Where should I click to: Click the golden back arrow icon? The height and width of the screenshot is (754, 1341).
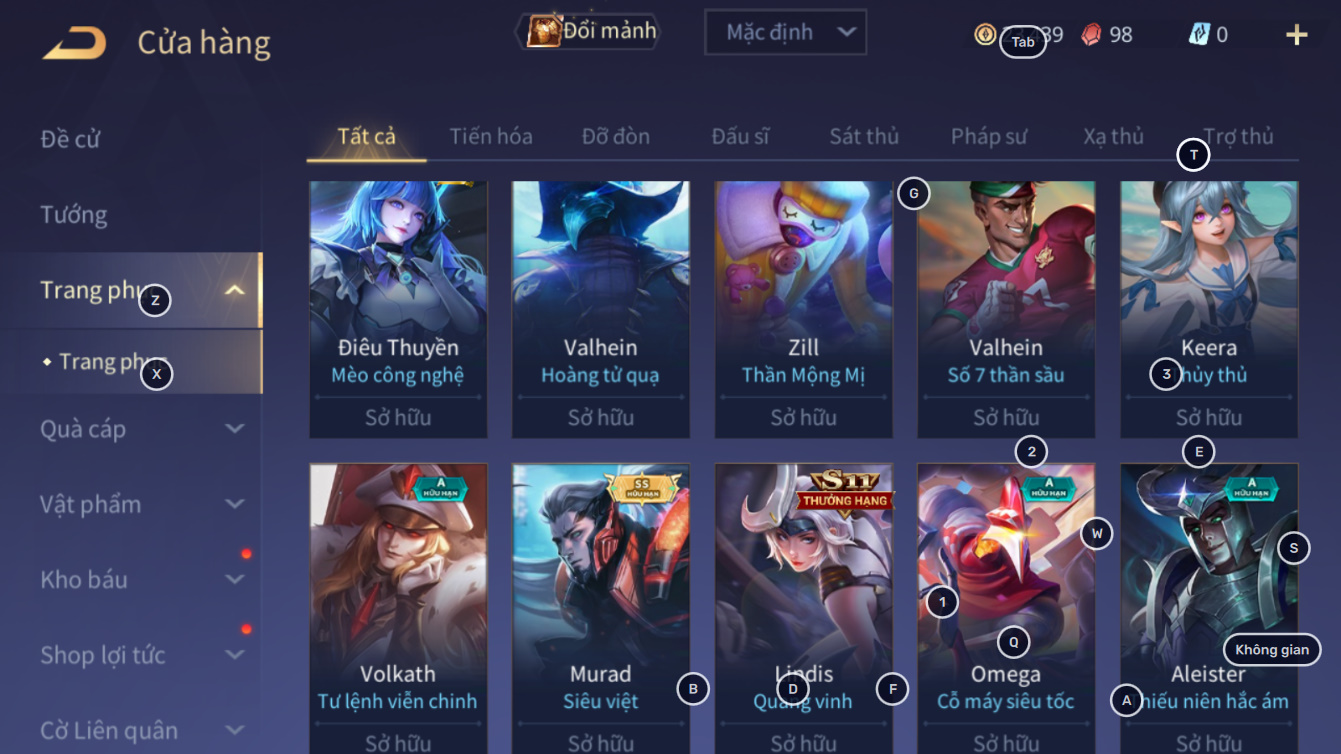74,43
